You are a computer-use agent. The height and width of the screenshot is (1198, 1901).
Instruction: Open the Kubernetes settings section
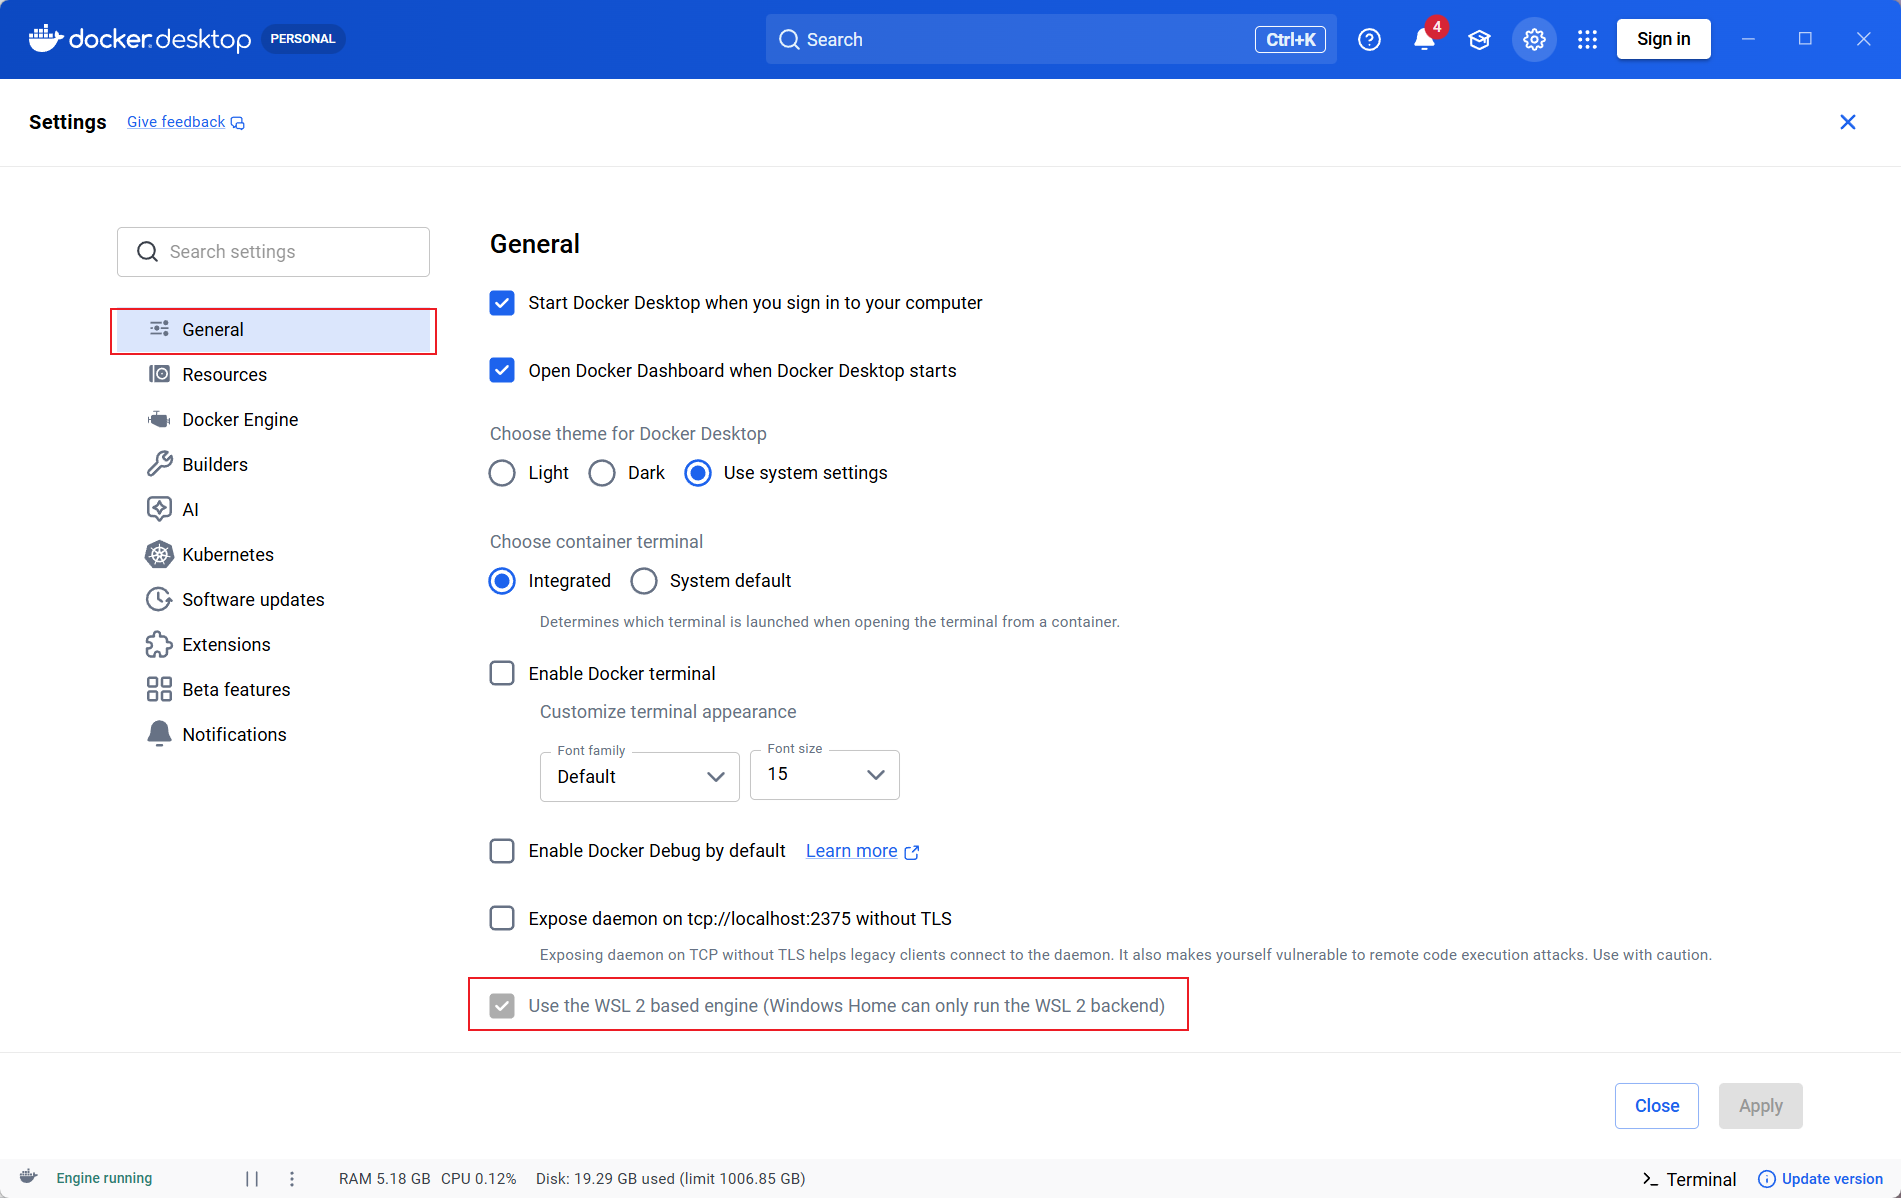[x=273, y=555]
